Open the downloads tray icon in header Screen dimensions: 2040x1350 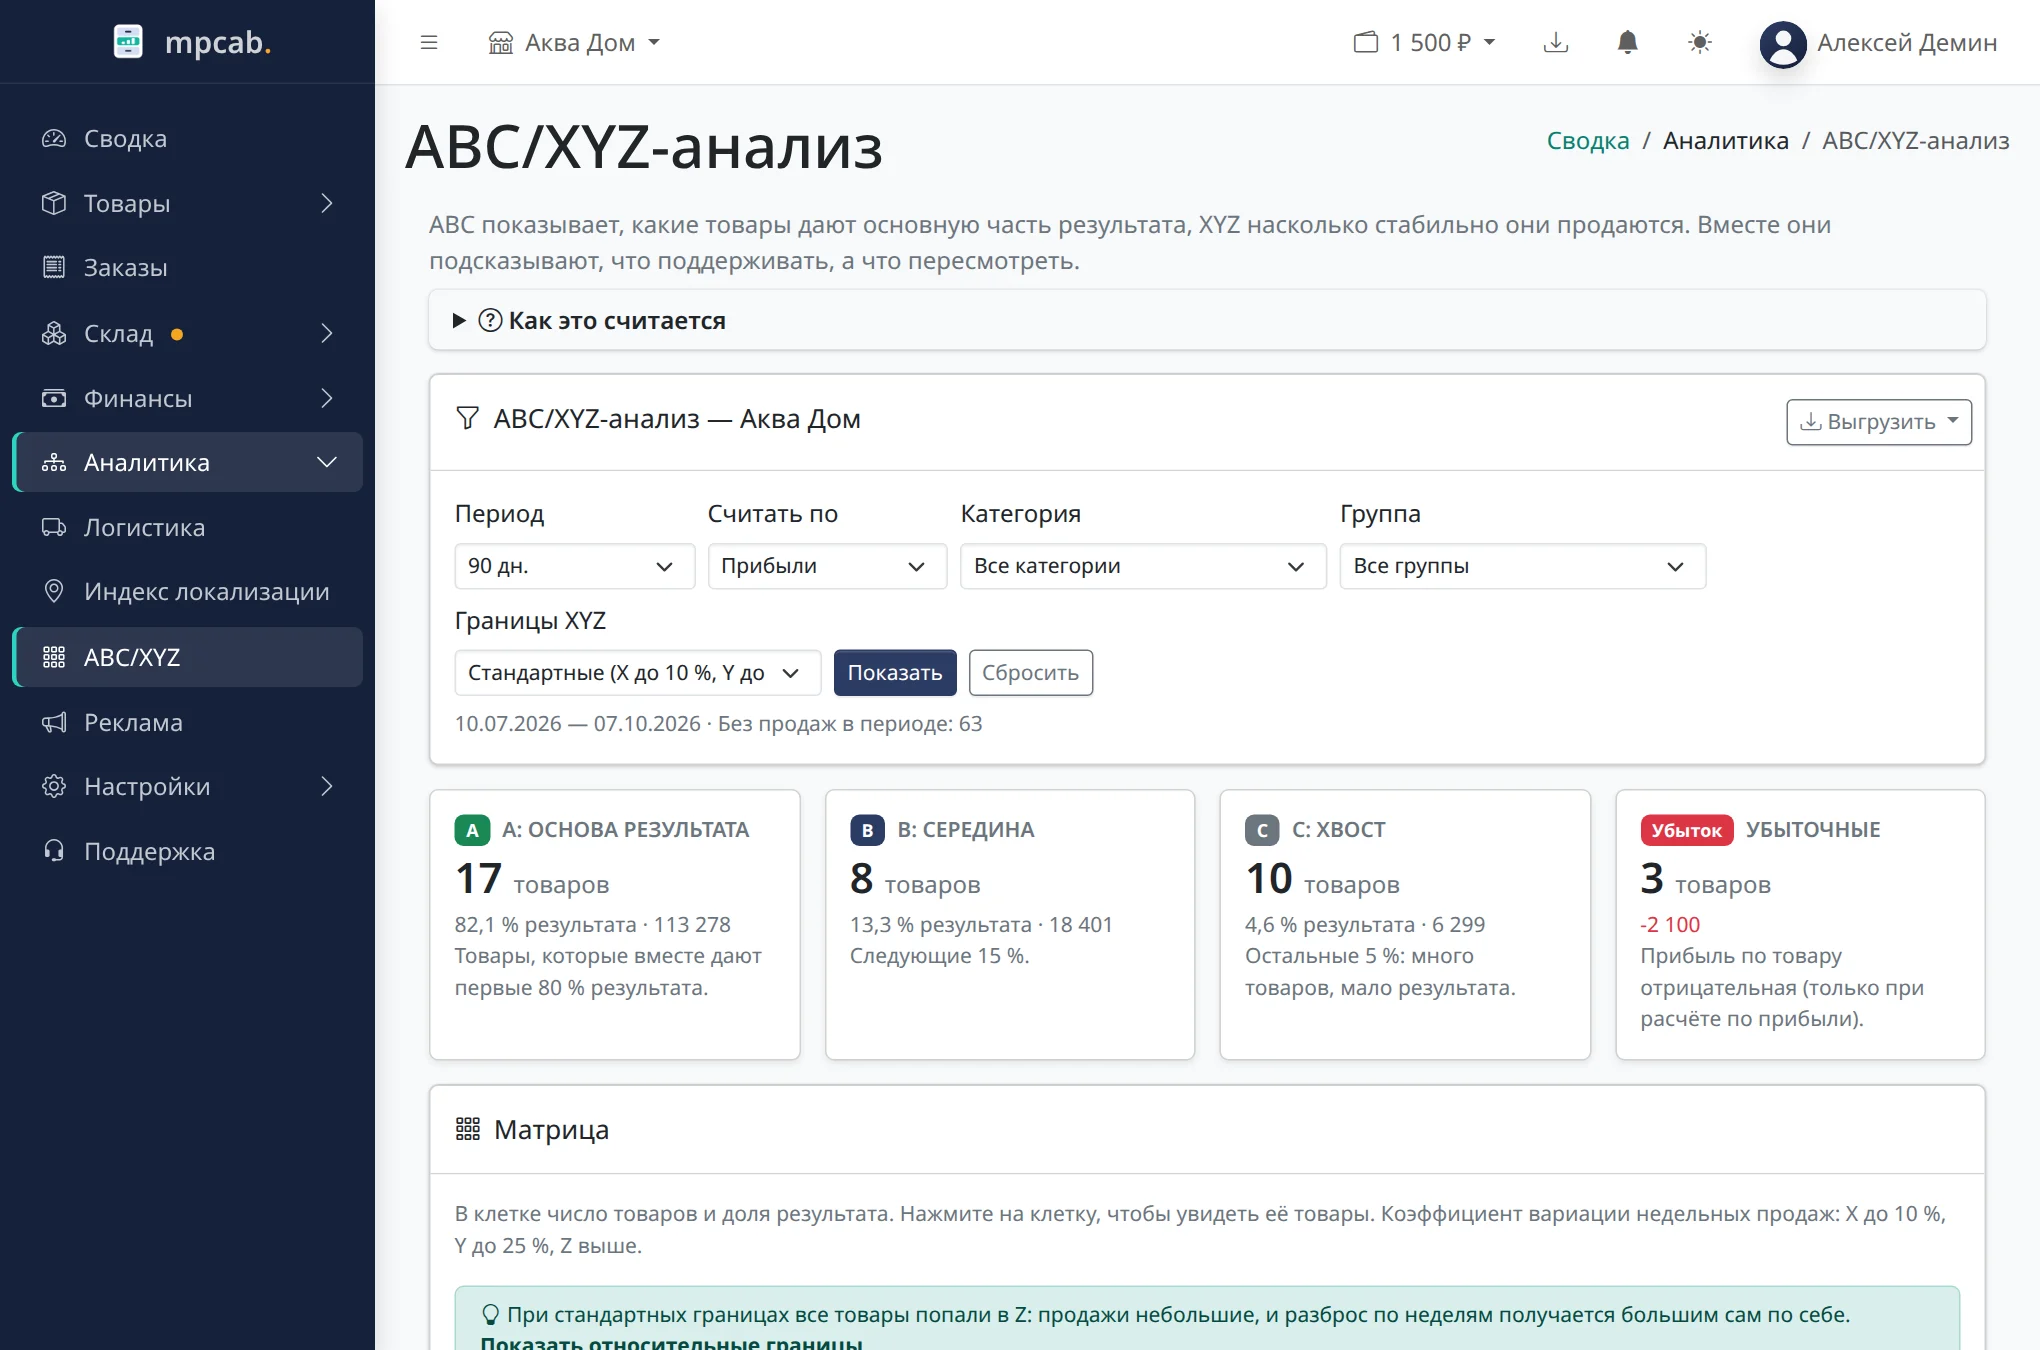[x=1556, y=42]
